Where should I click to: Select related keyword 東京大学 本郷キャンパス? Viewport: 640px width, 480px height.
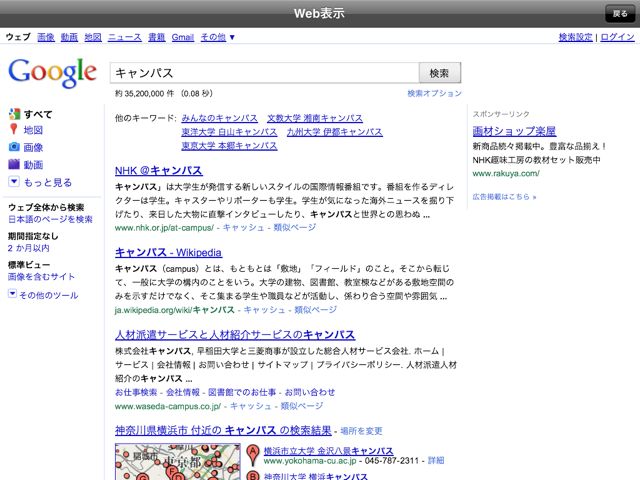(229, 146)
